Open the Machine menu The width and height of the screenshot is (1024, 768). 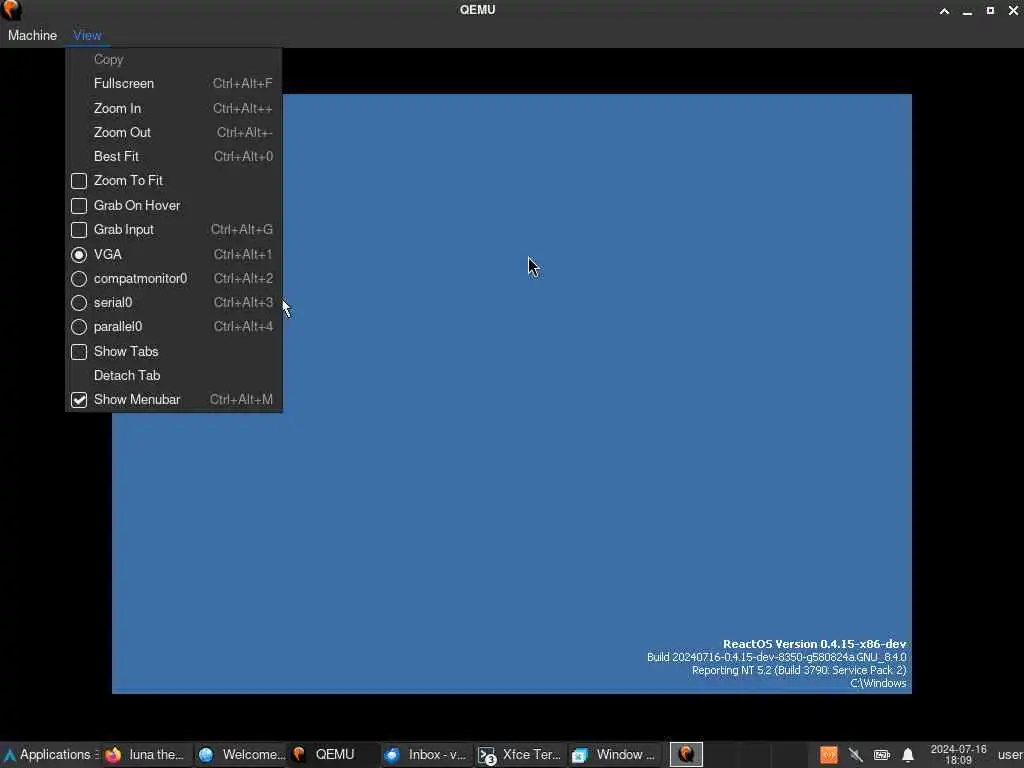tap(32, 35)
